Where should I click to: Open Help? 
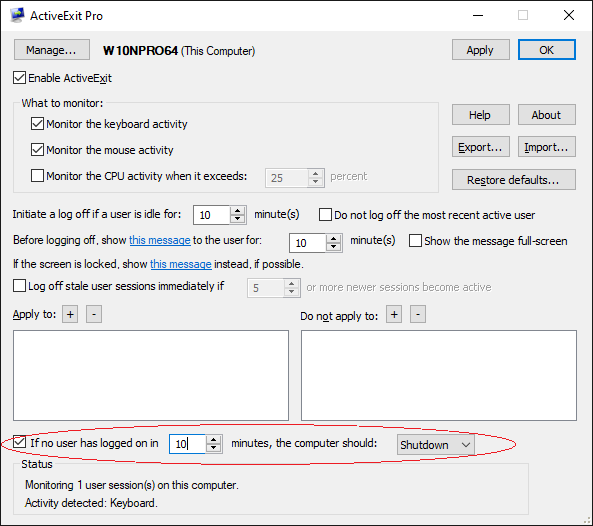(x=480, y=115)
